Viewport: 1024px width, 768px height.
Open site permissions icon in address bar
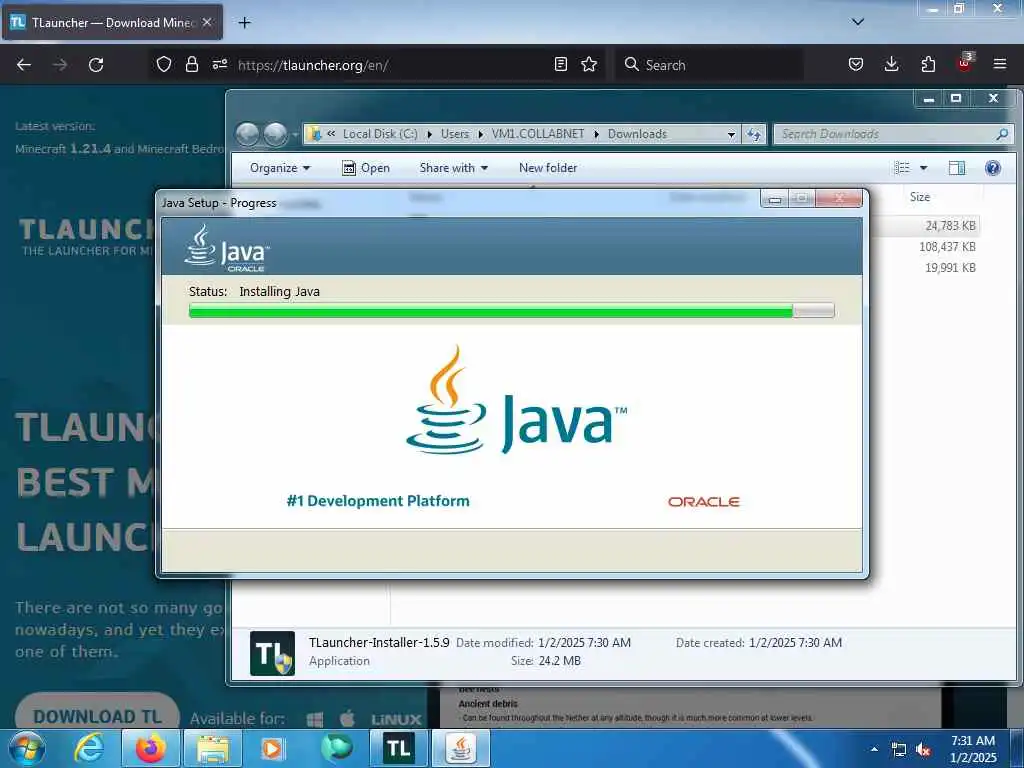(x=219, y=64)
